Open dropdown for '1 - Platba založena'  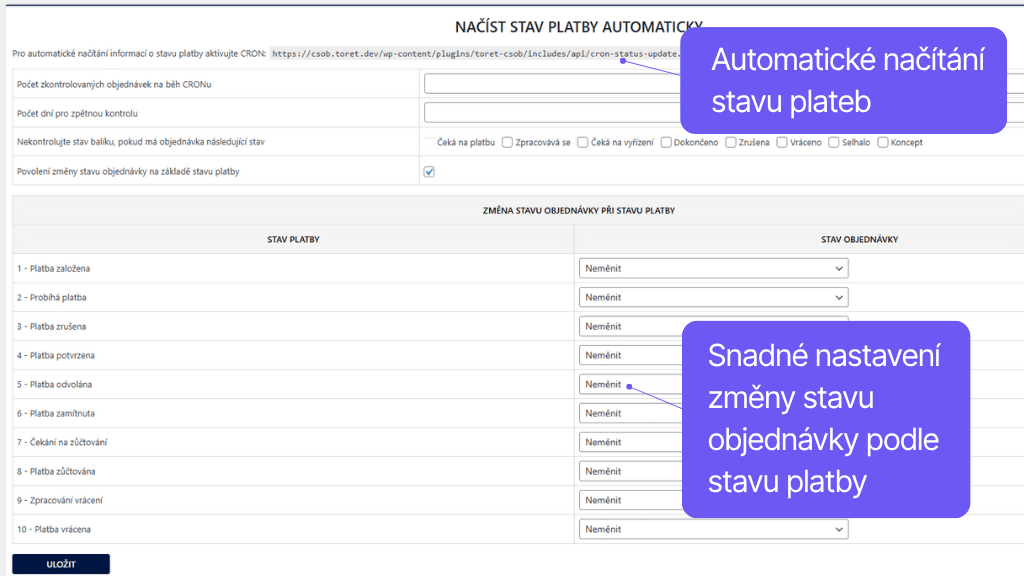[714, 268]
